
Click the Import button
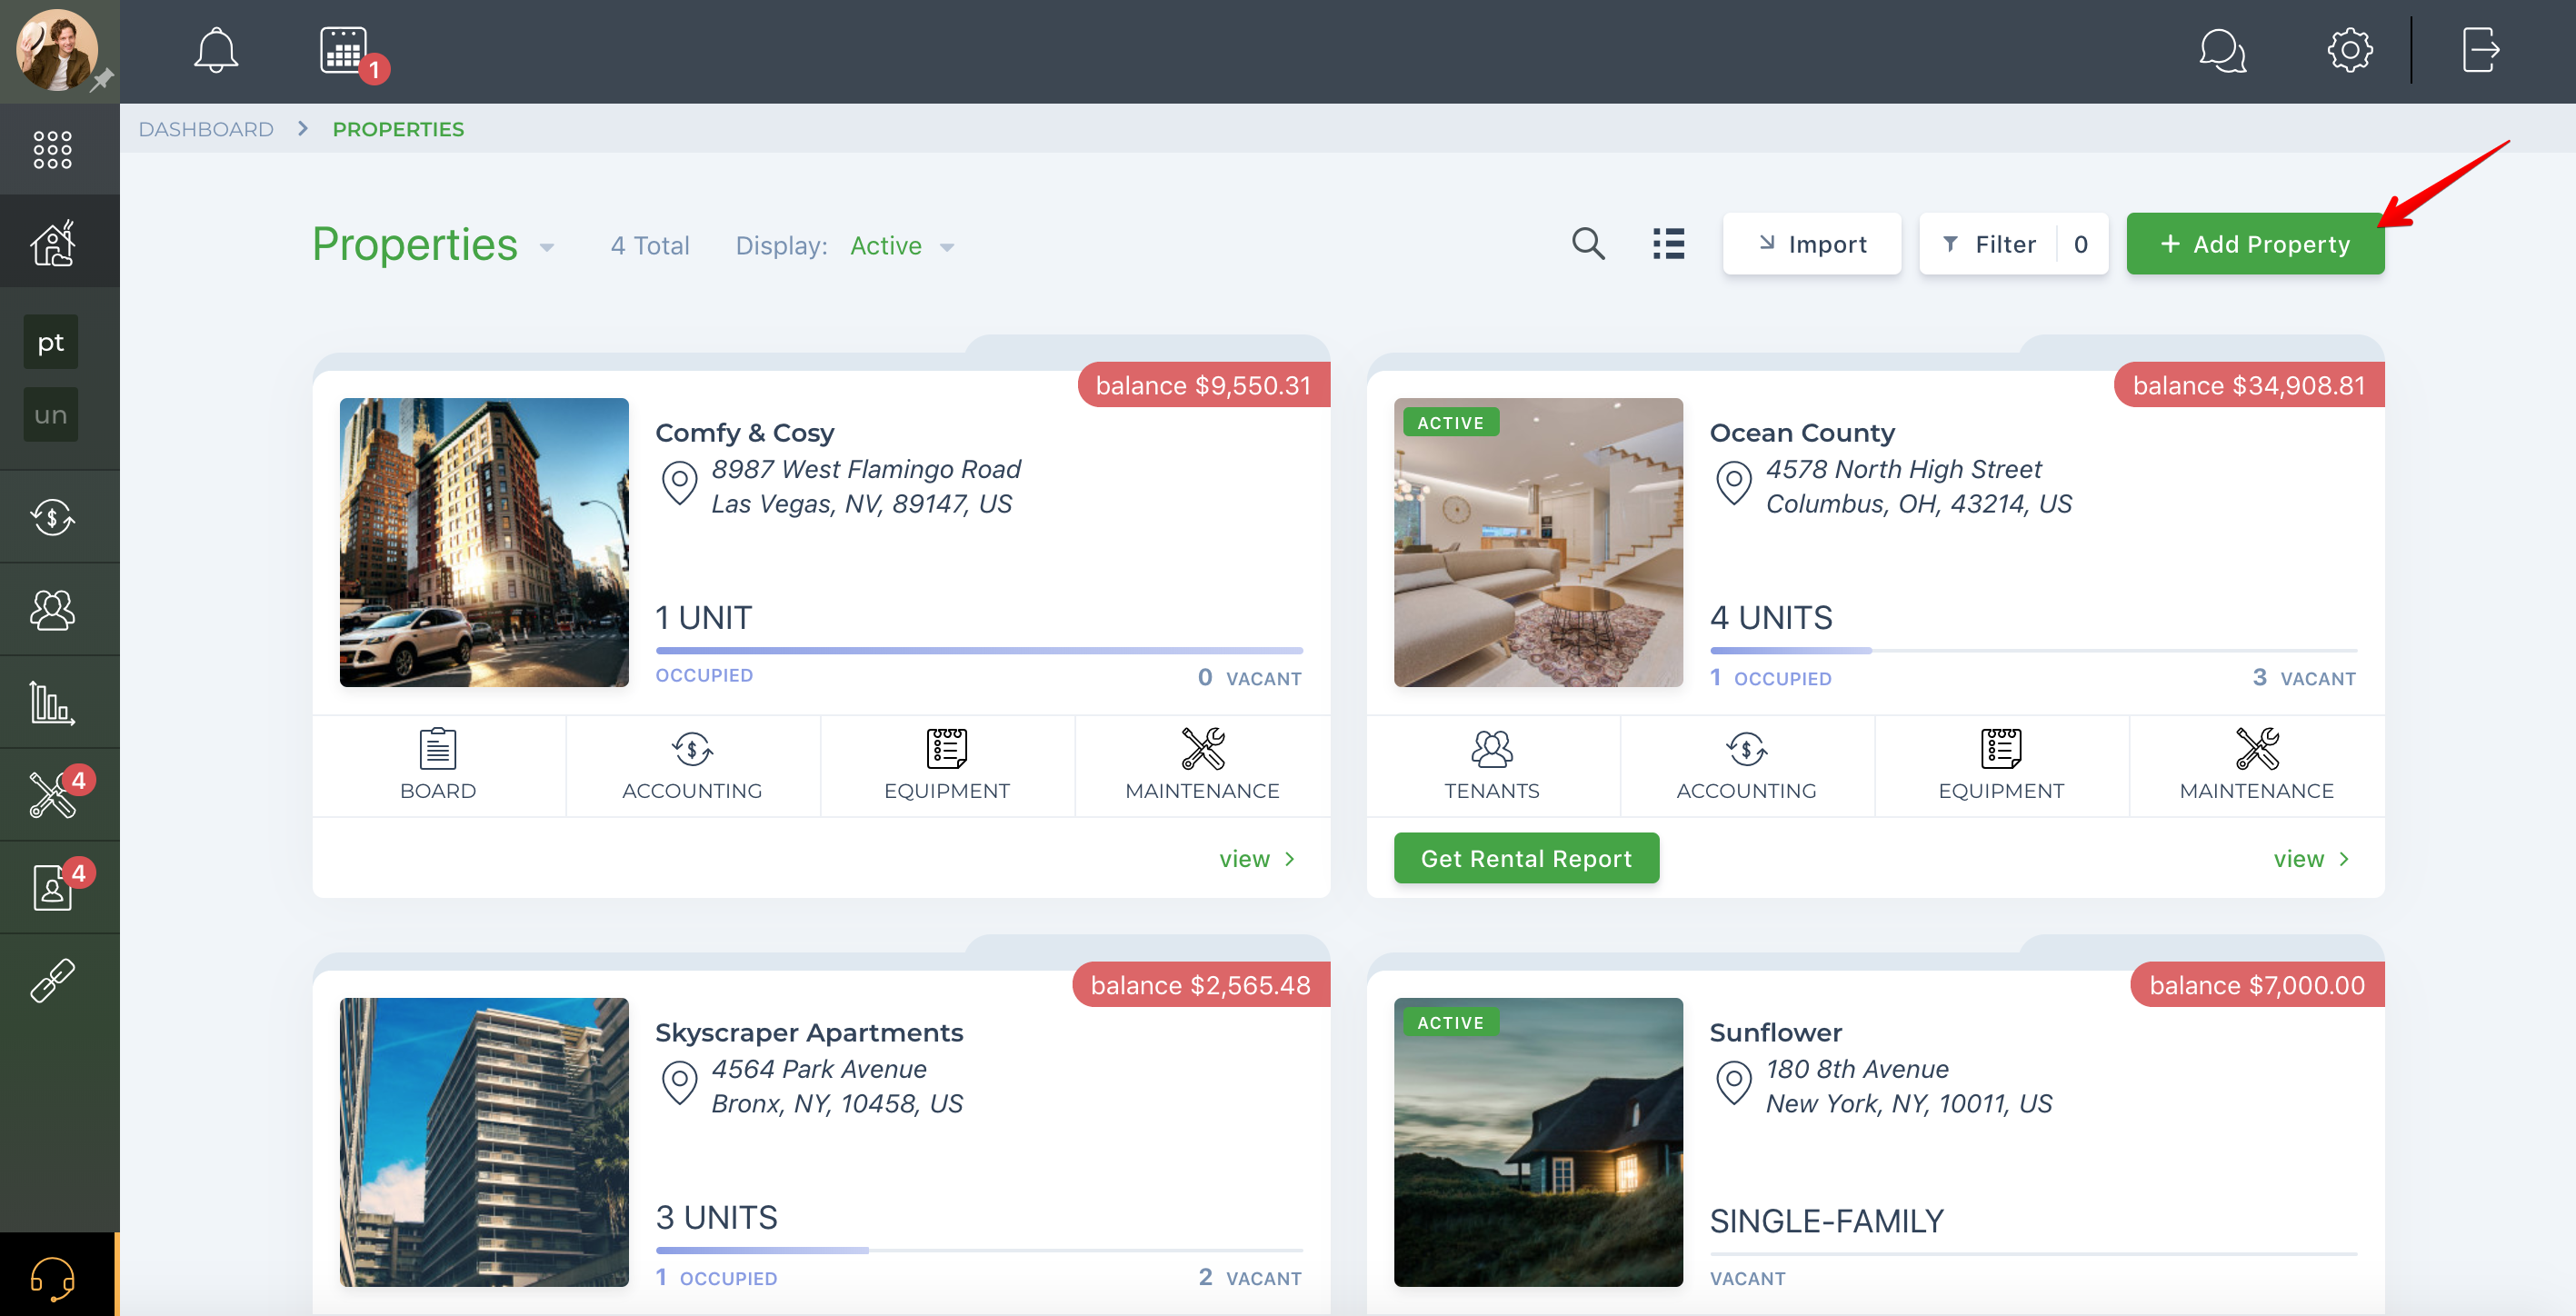(1811, 244)
